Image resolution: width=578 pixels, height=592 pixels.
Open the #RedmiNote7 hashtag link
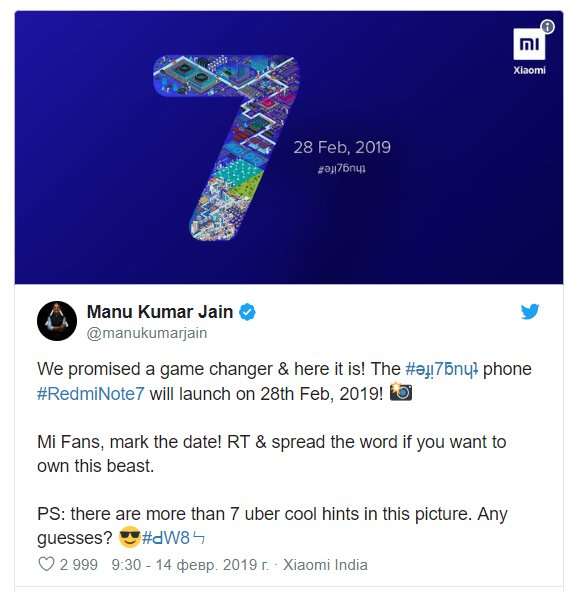[91, 394]
